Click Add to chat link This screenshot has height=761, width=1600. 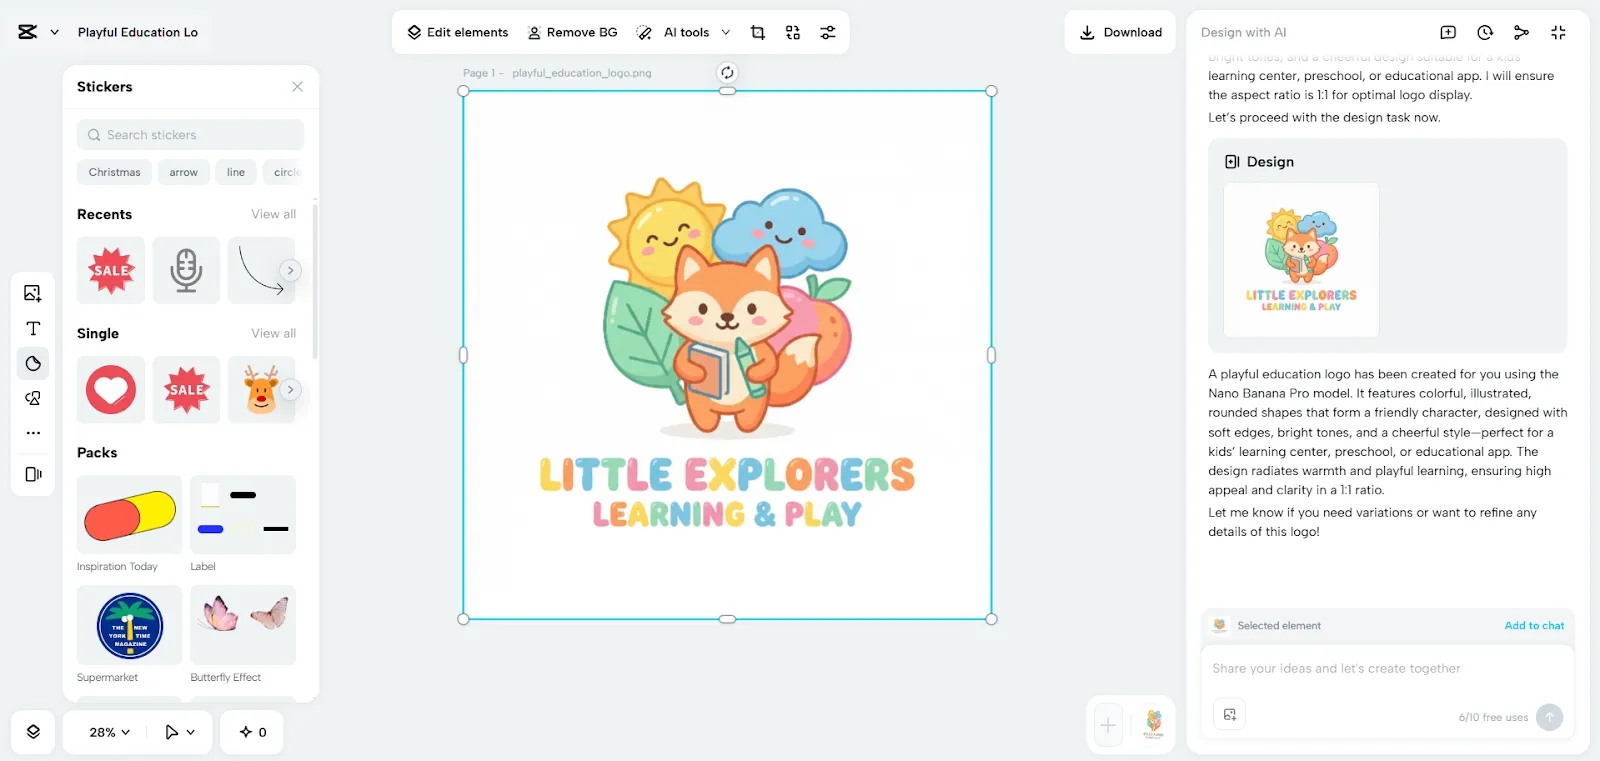point(1534,626)
